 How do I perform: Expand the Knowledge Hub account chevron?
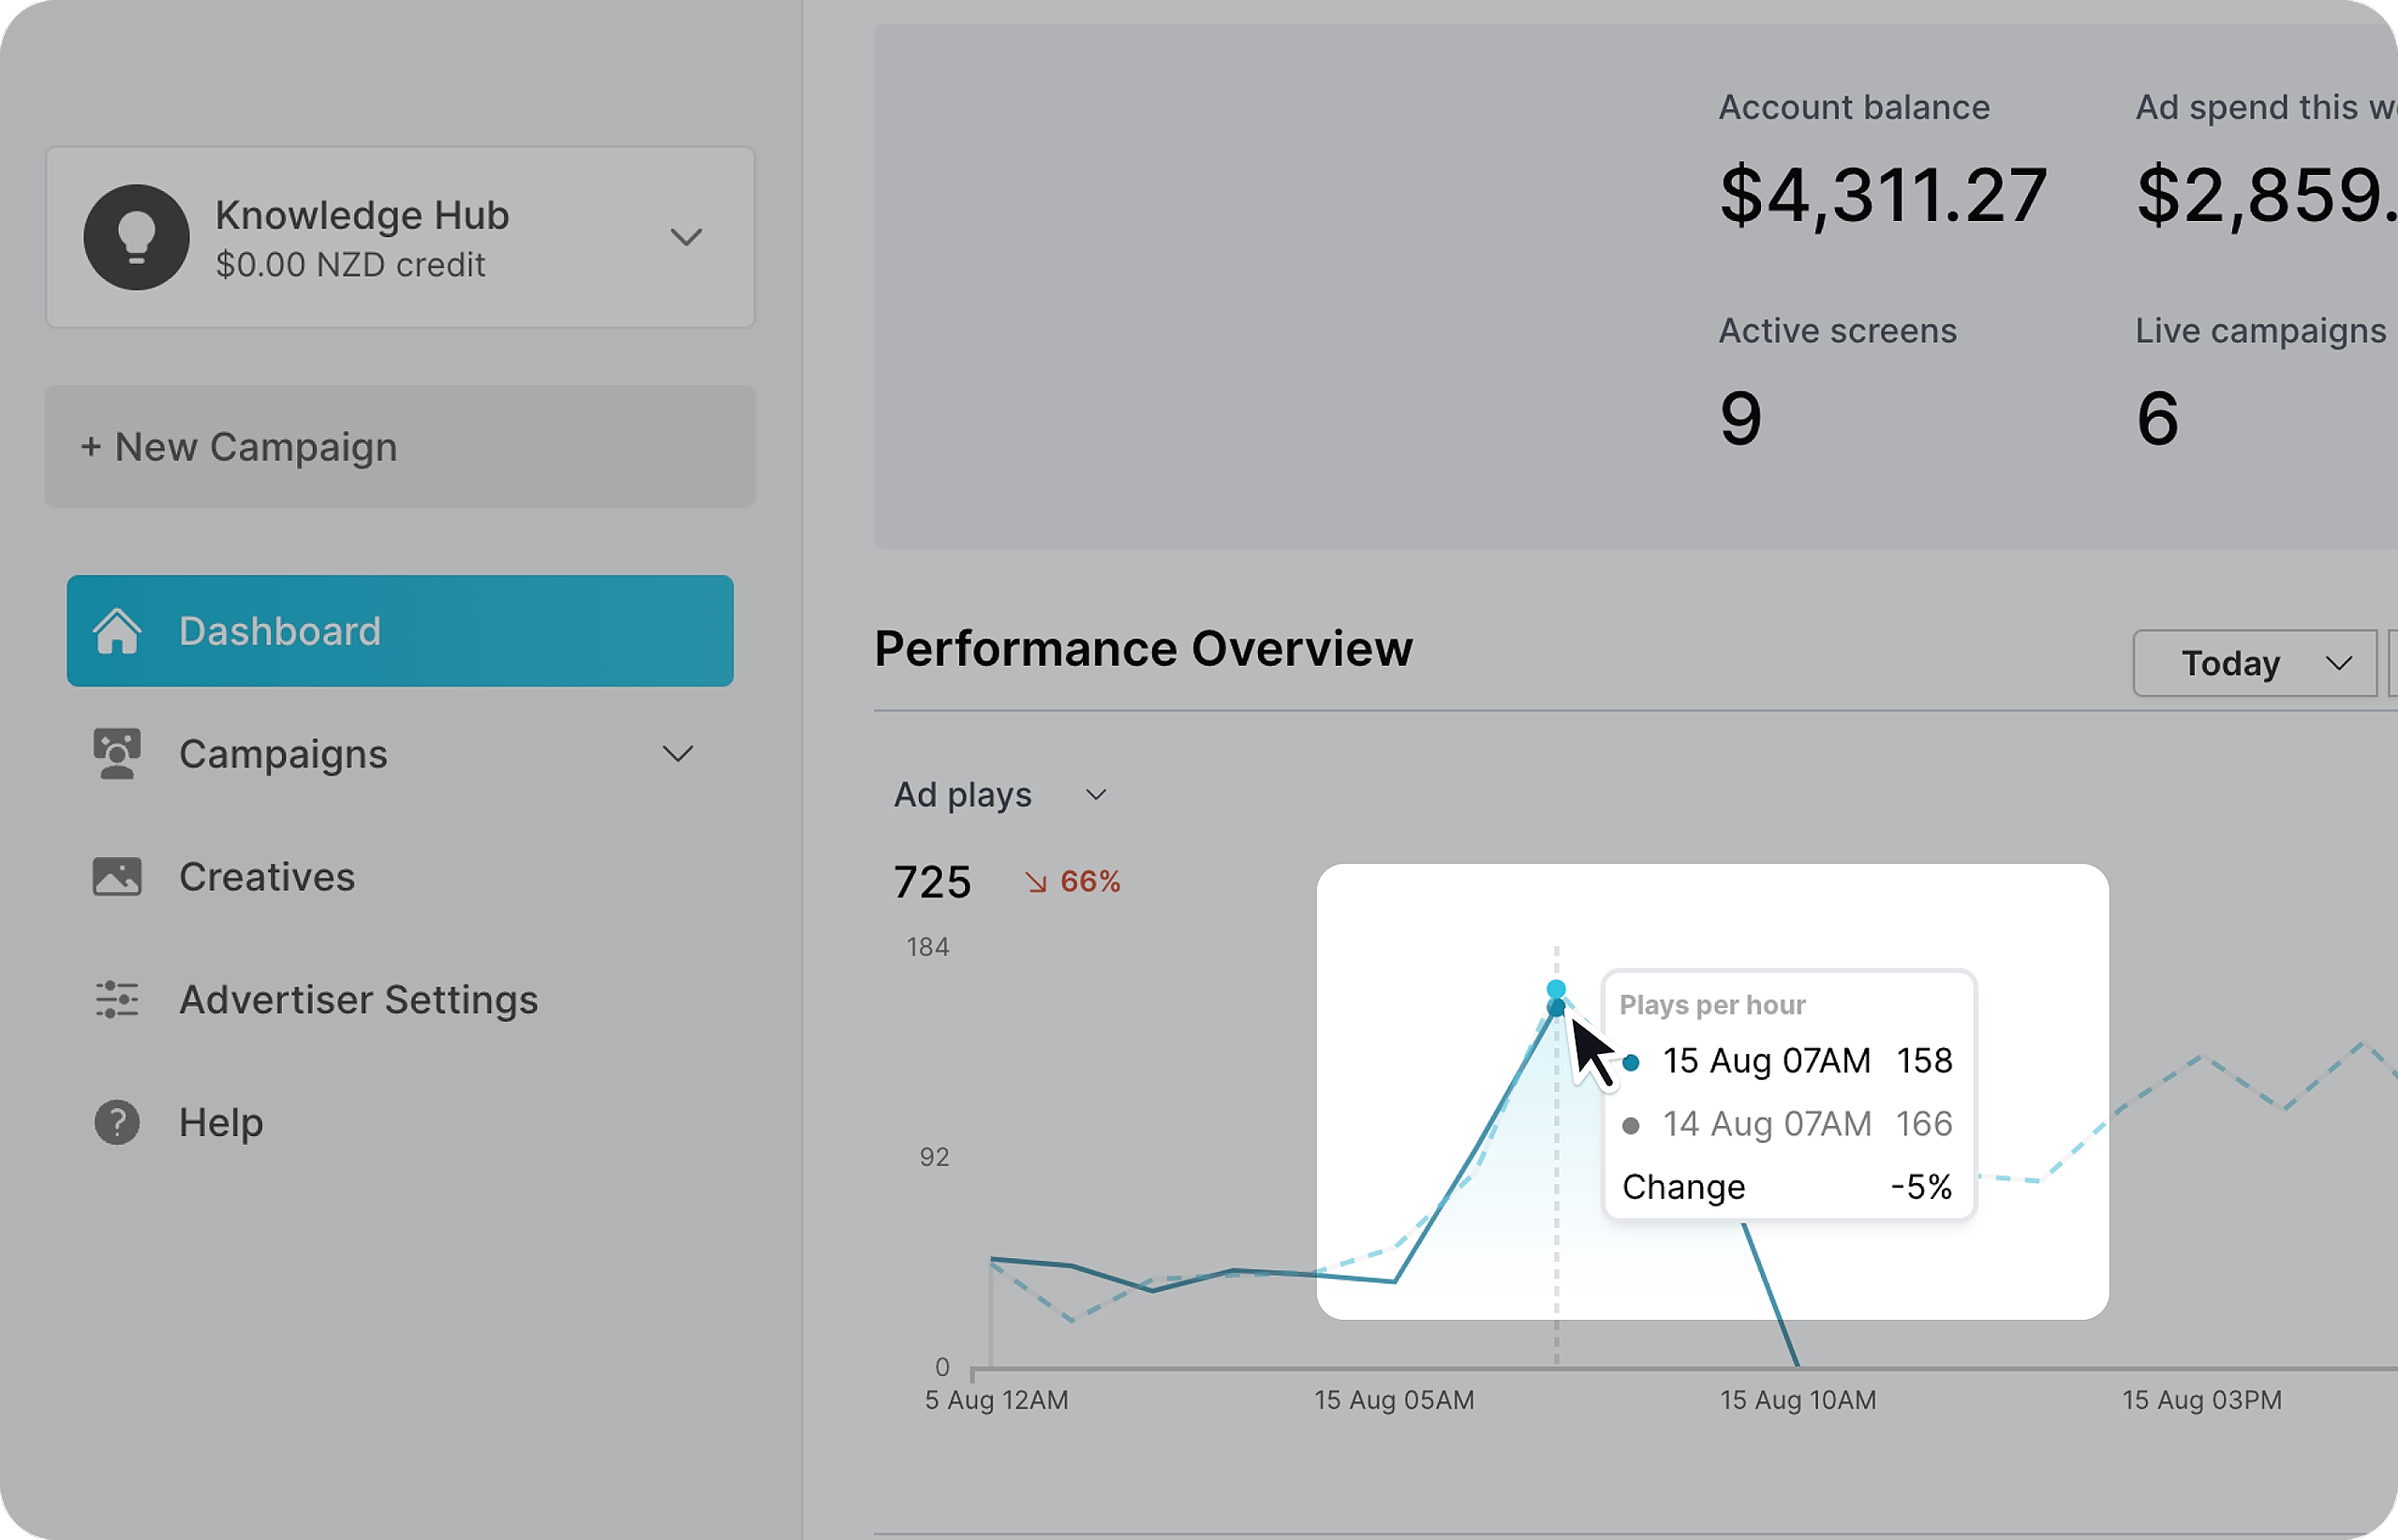coord(686,237)
